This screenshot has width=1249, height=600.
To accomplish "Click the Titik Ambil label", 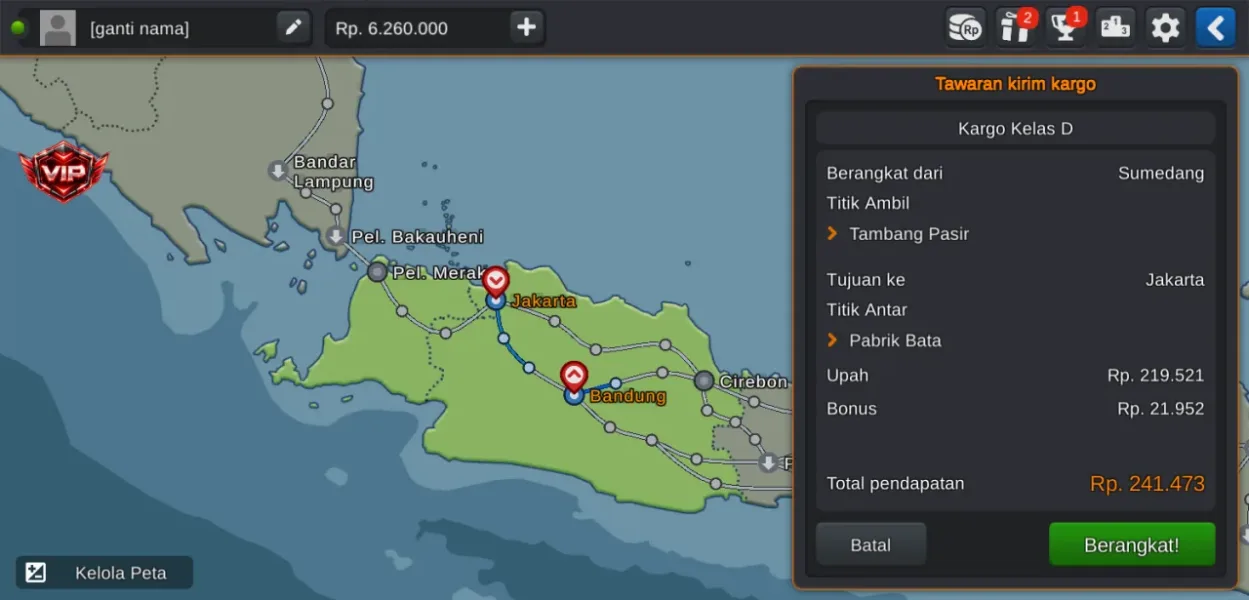I will click(868, 203).
